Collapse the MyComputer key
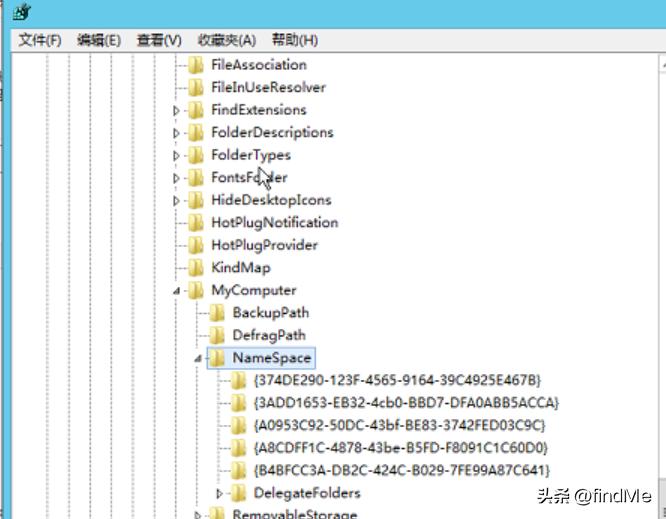This screenshot has width=666, height=519. coord(176,291)
